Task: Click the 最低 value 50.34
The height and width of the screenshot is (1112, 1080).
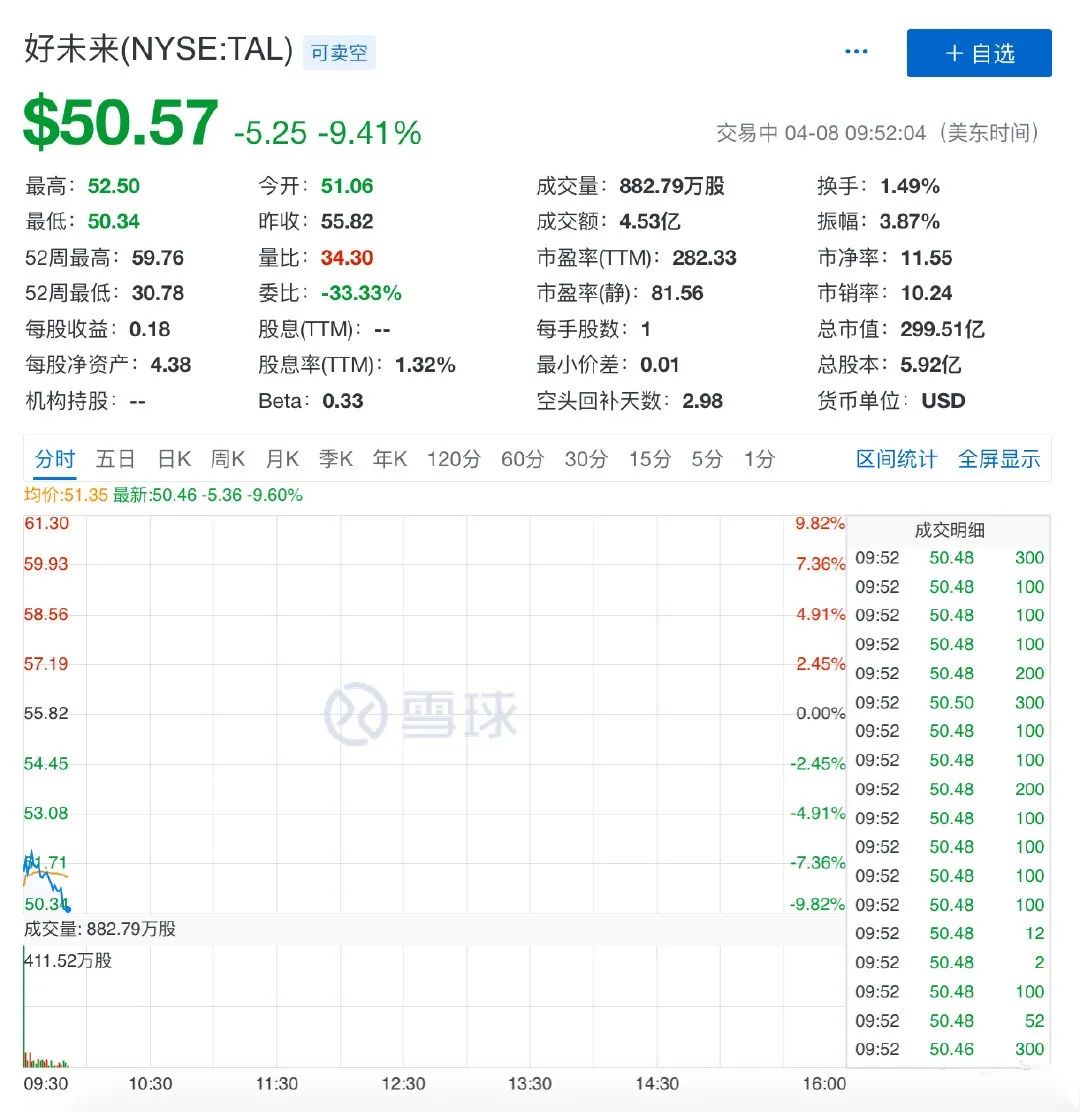Action: click(113, 222)
